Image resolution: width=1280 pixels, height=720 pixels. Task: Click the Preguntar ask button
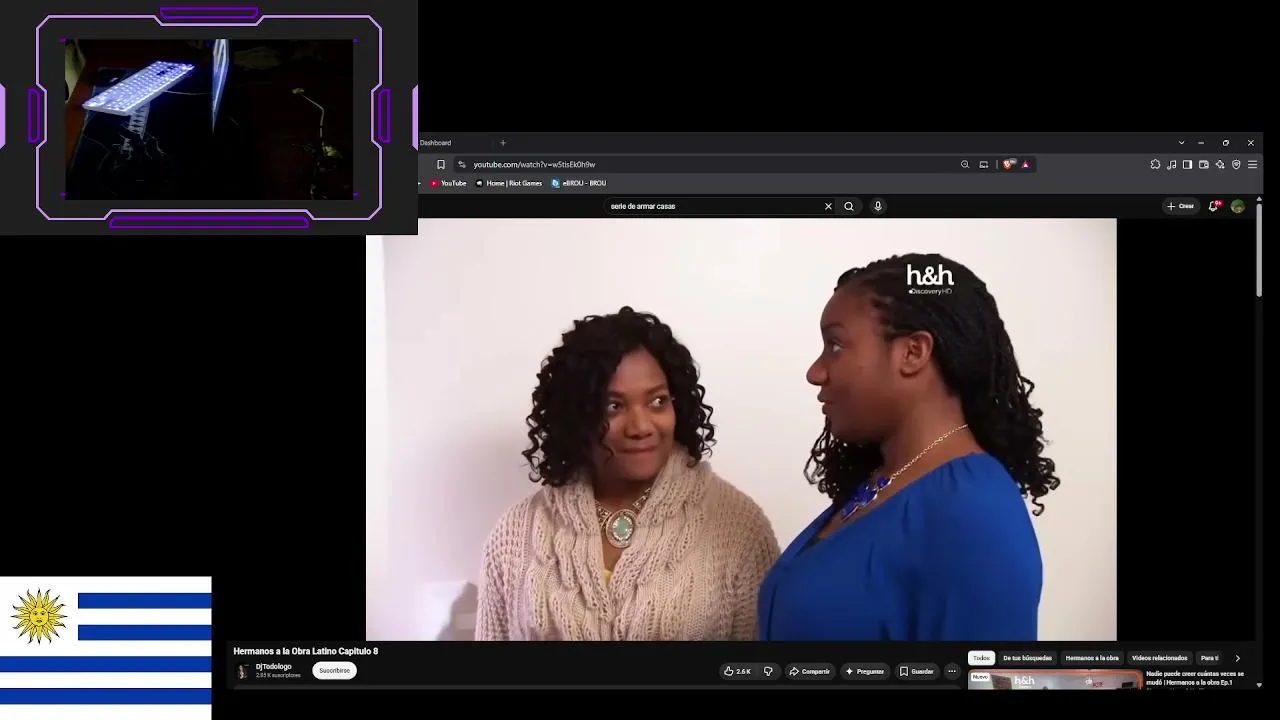pyautogui.click(x=864, y=671)
